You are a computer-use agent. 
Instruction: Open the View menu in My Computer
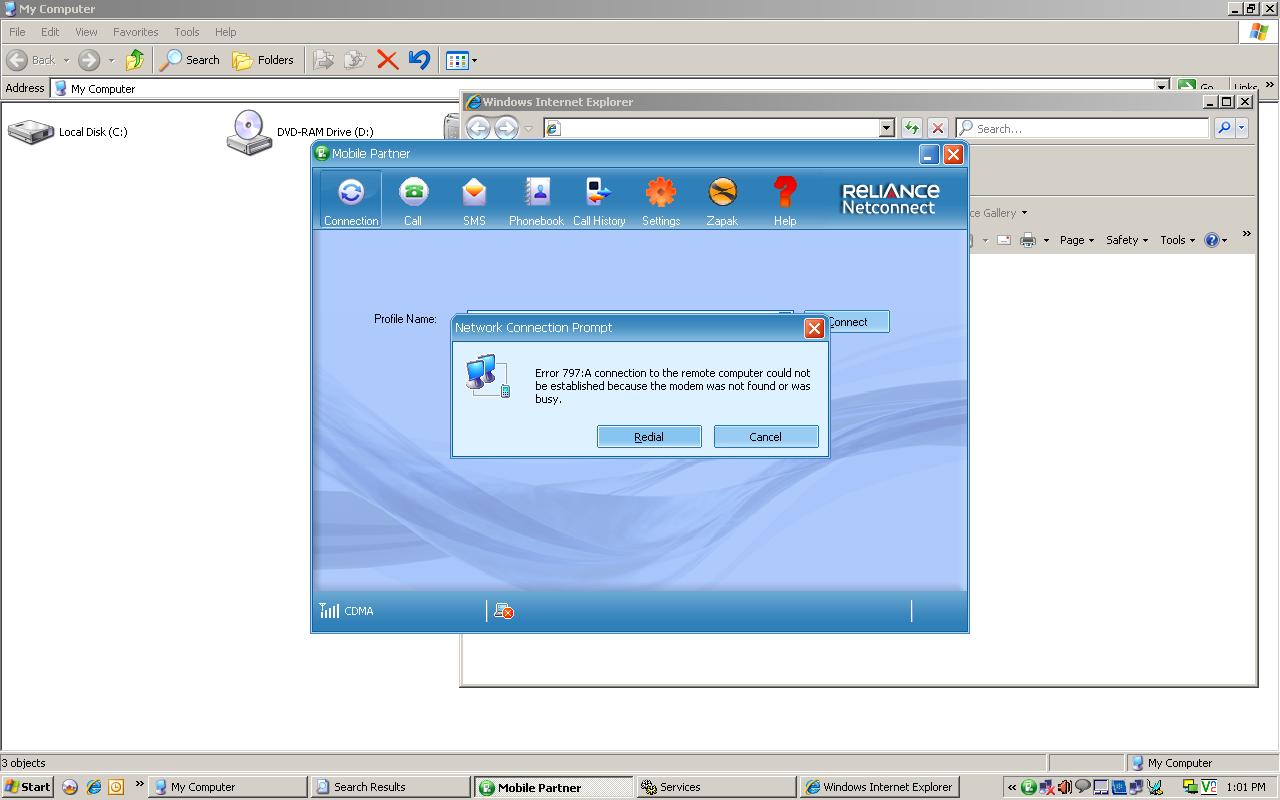[86, 32]
